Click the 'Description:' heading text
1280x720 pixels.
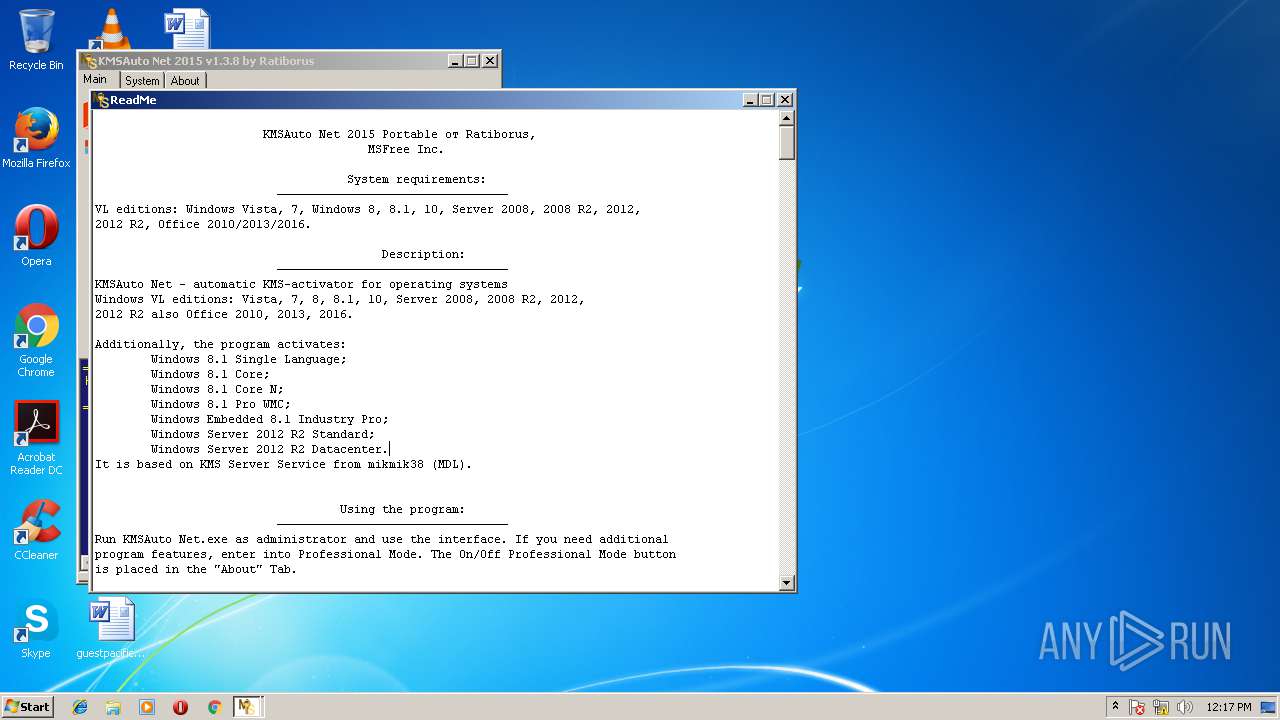pos(423,254)
